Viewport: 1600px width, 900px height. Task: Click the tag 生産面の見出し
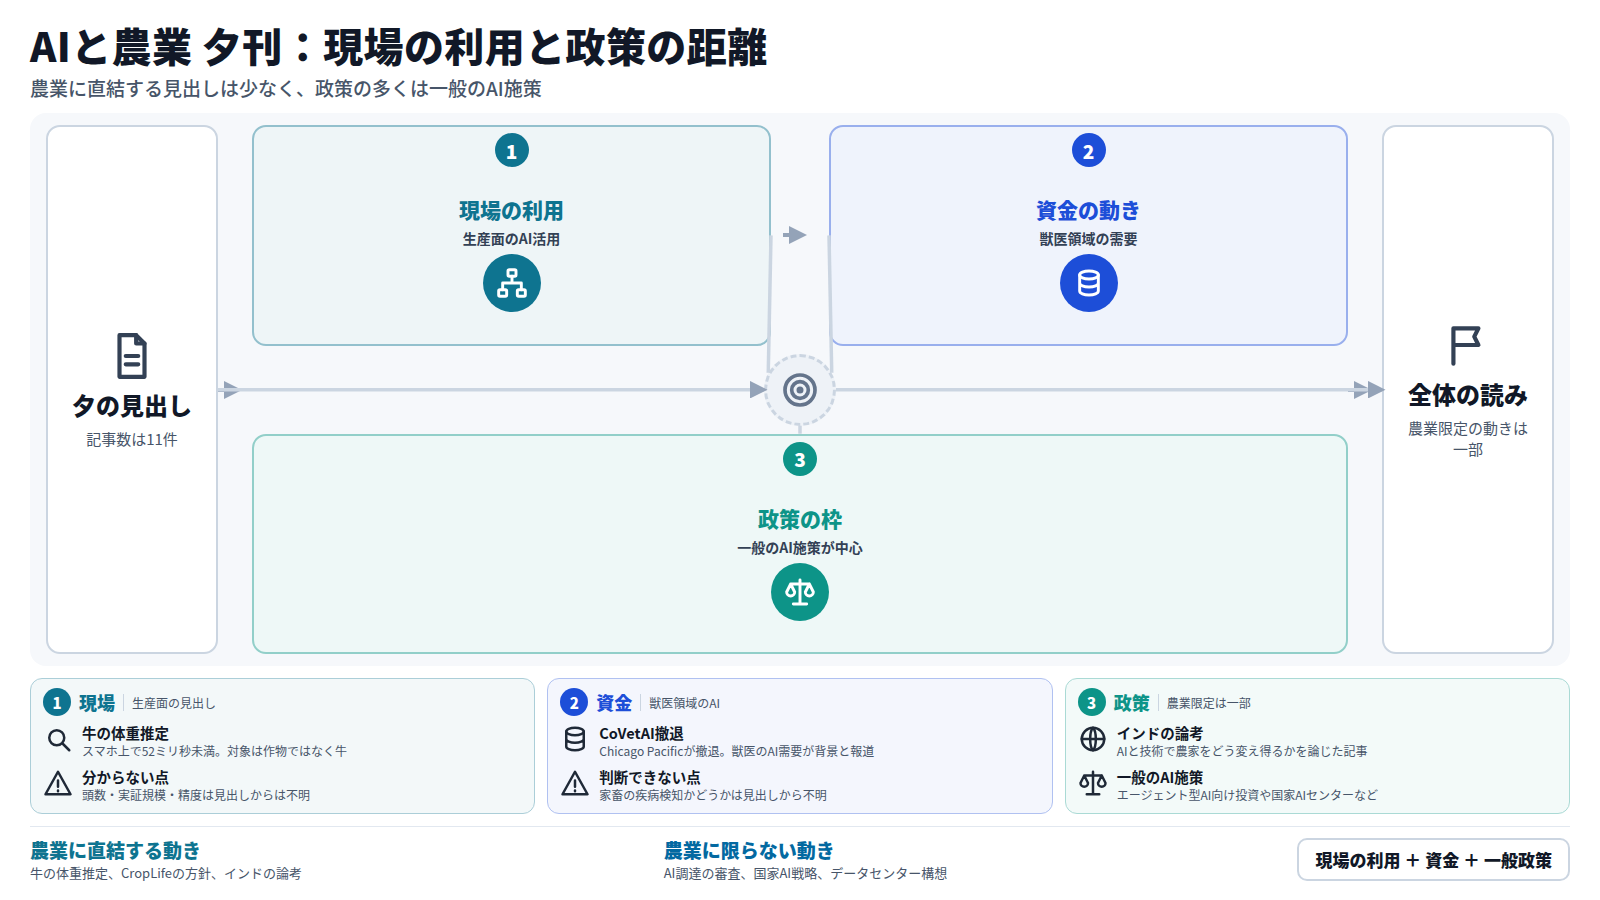[x=174, y=704]
